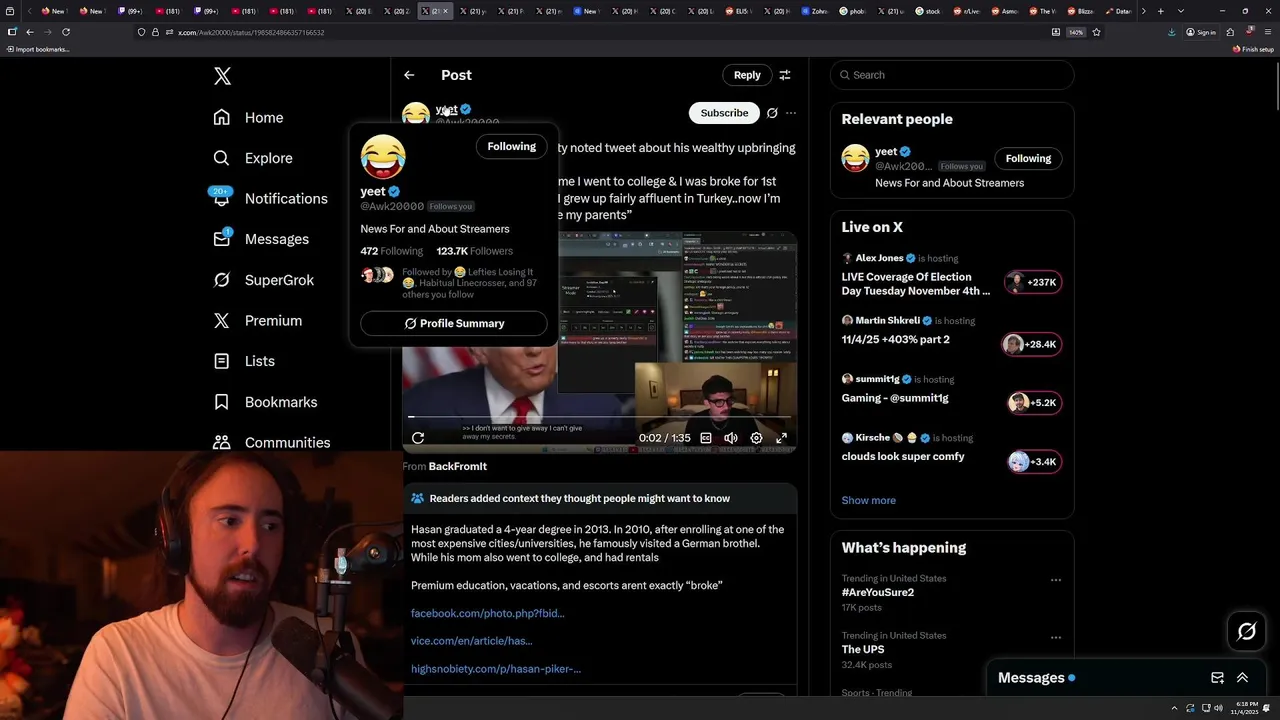The width and height of the screenshot is (1280, 720).
Task: Mute the video with the speaker icon
Action: point(731,438)
